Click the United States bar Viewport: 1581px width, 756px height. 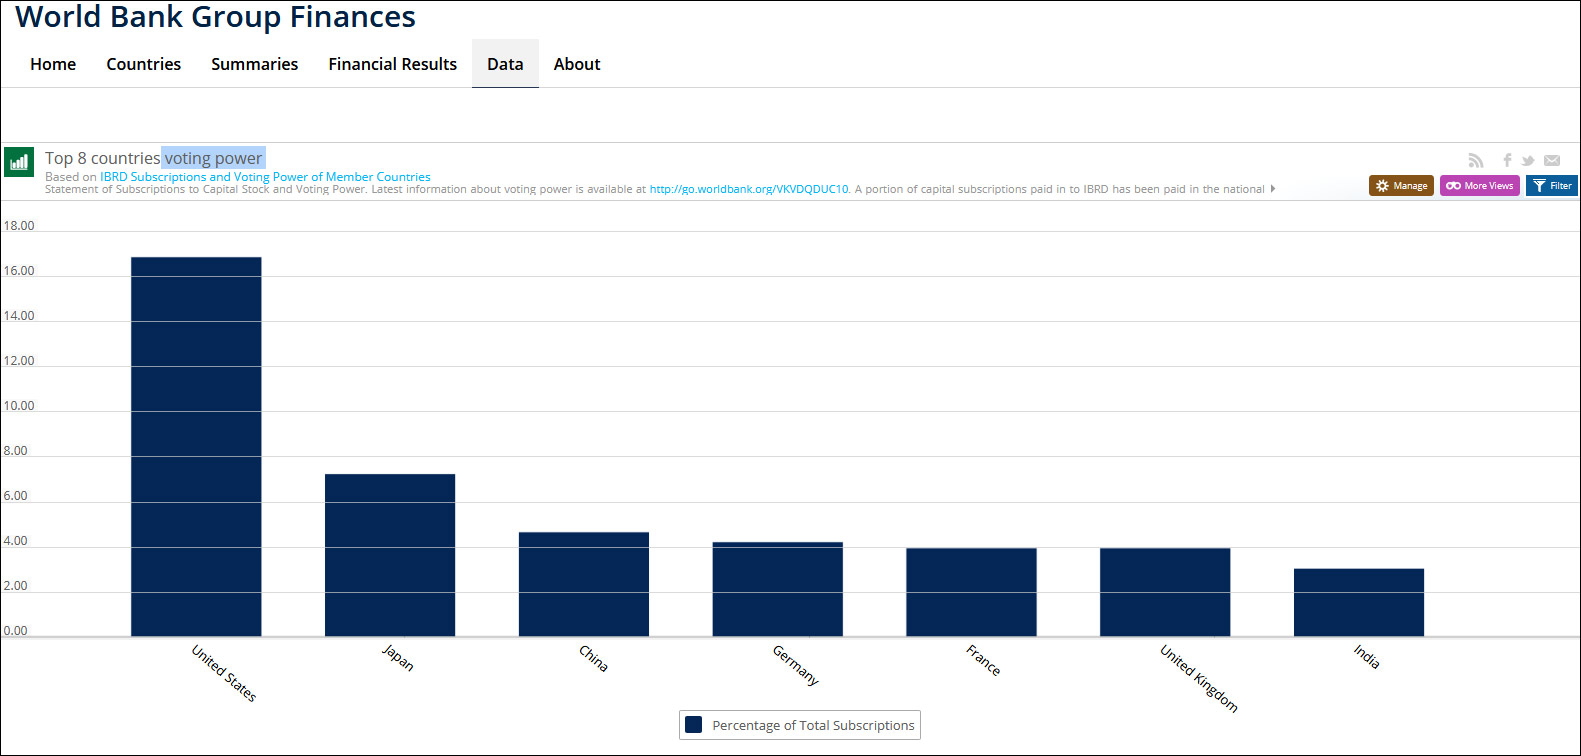196,446
